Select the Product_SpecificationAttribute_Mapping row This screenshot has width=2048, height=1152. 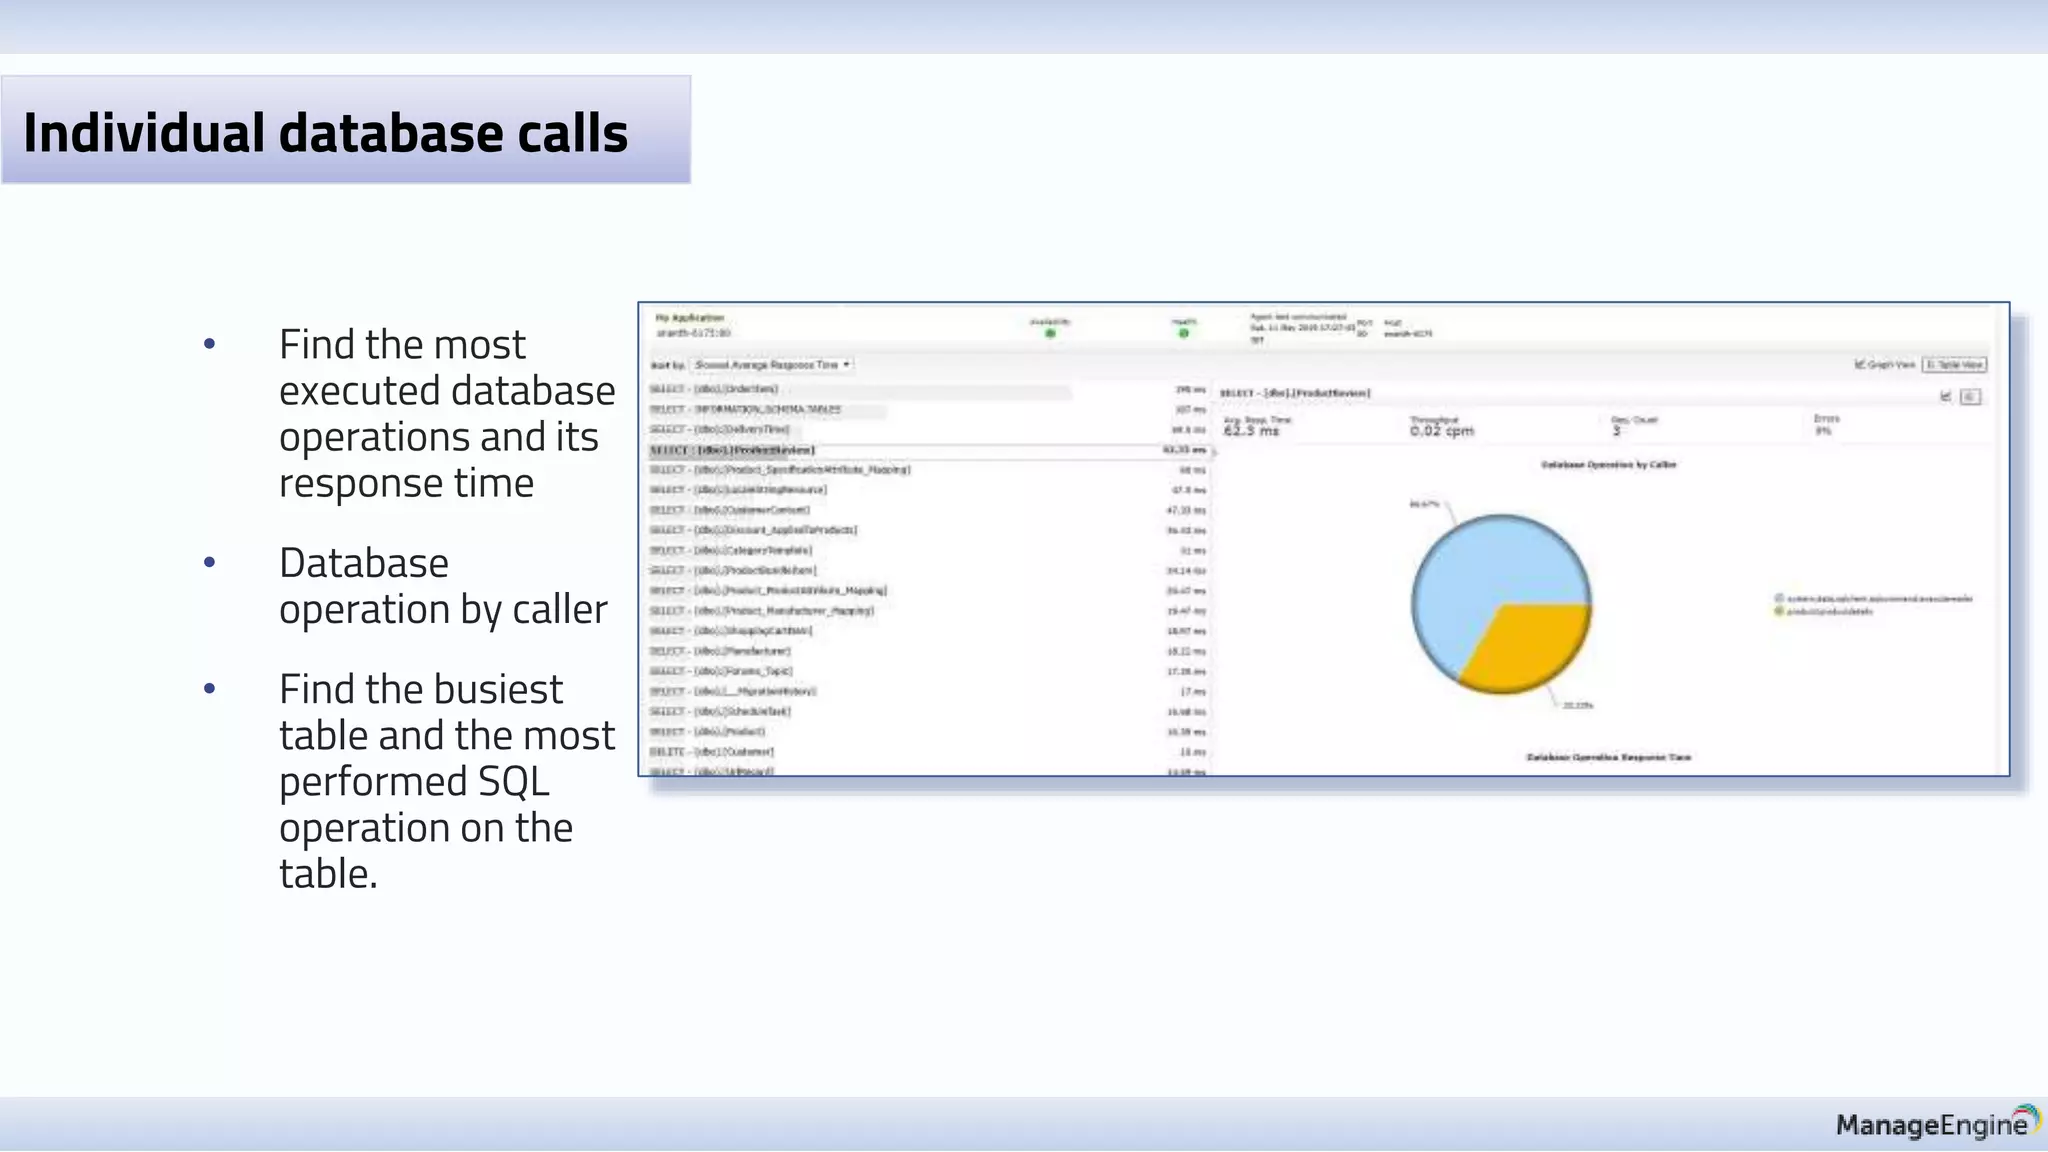(x=928, y=470)
